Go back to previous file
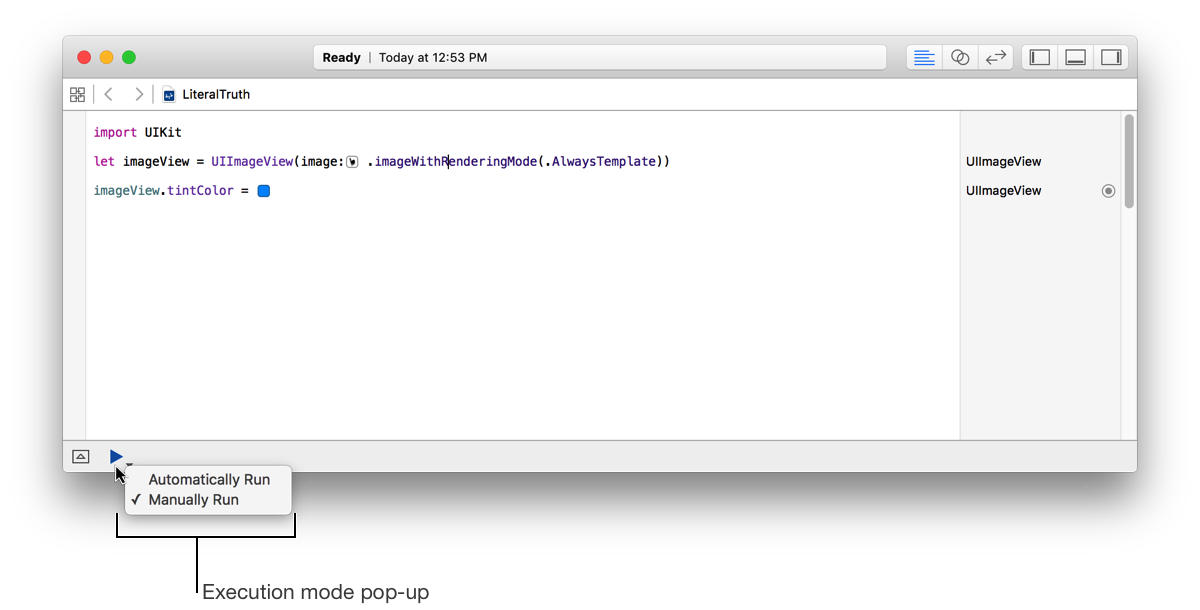1200x610 pixels. click(109, 95)
